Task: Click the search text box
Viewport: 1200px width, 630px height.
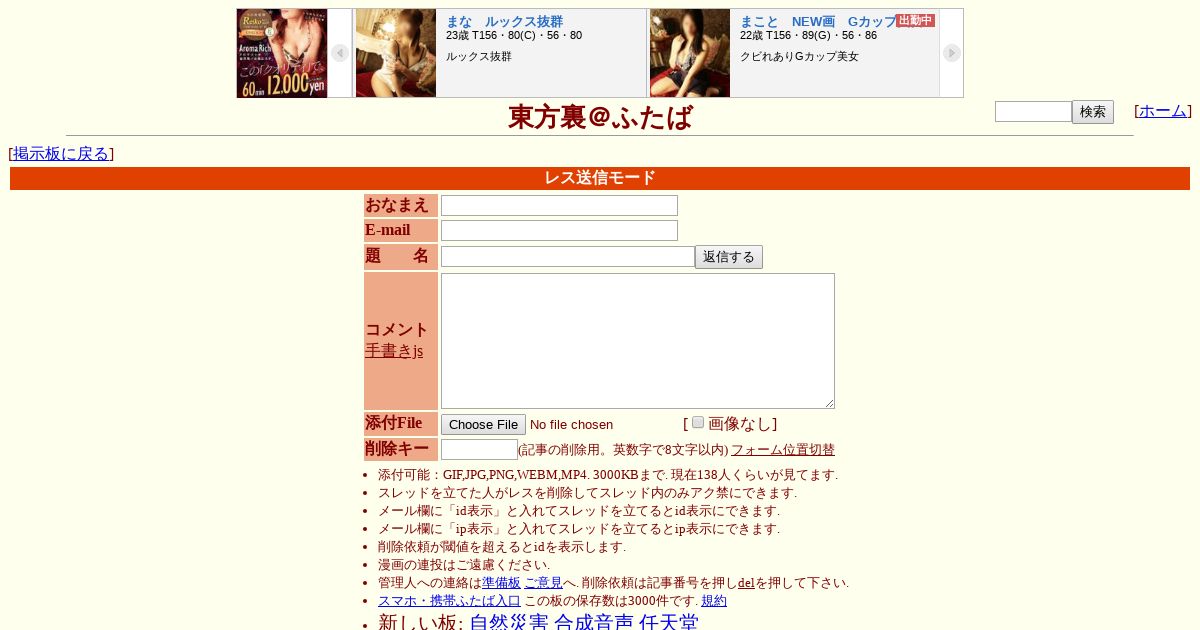Action: [x=1033, y=111]
